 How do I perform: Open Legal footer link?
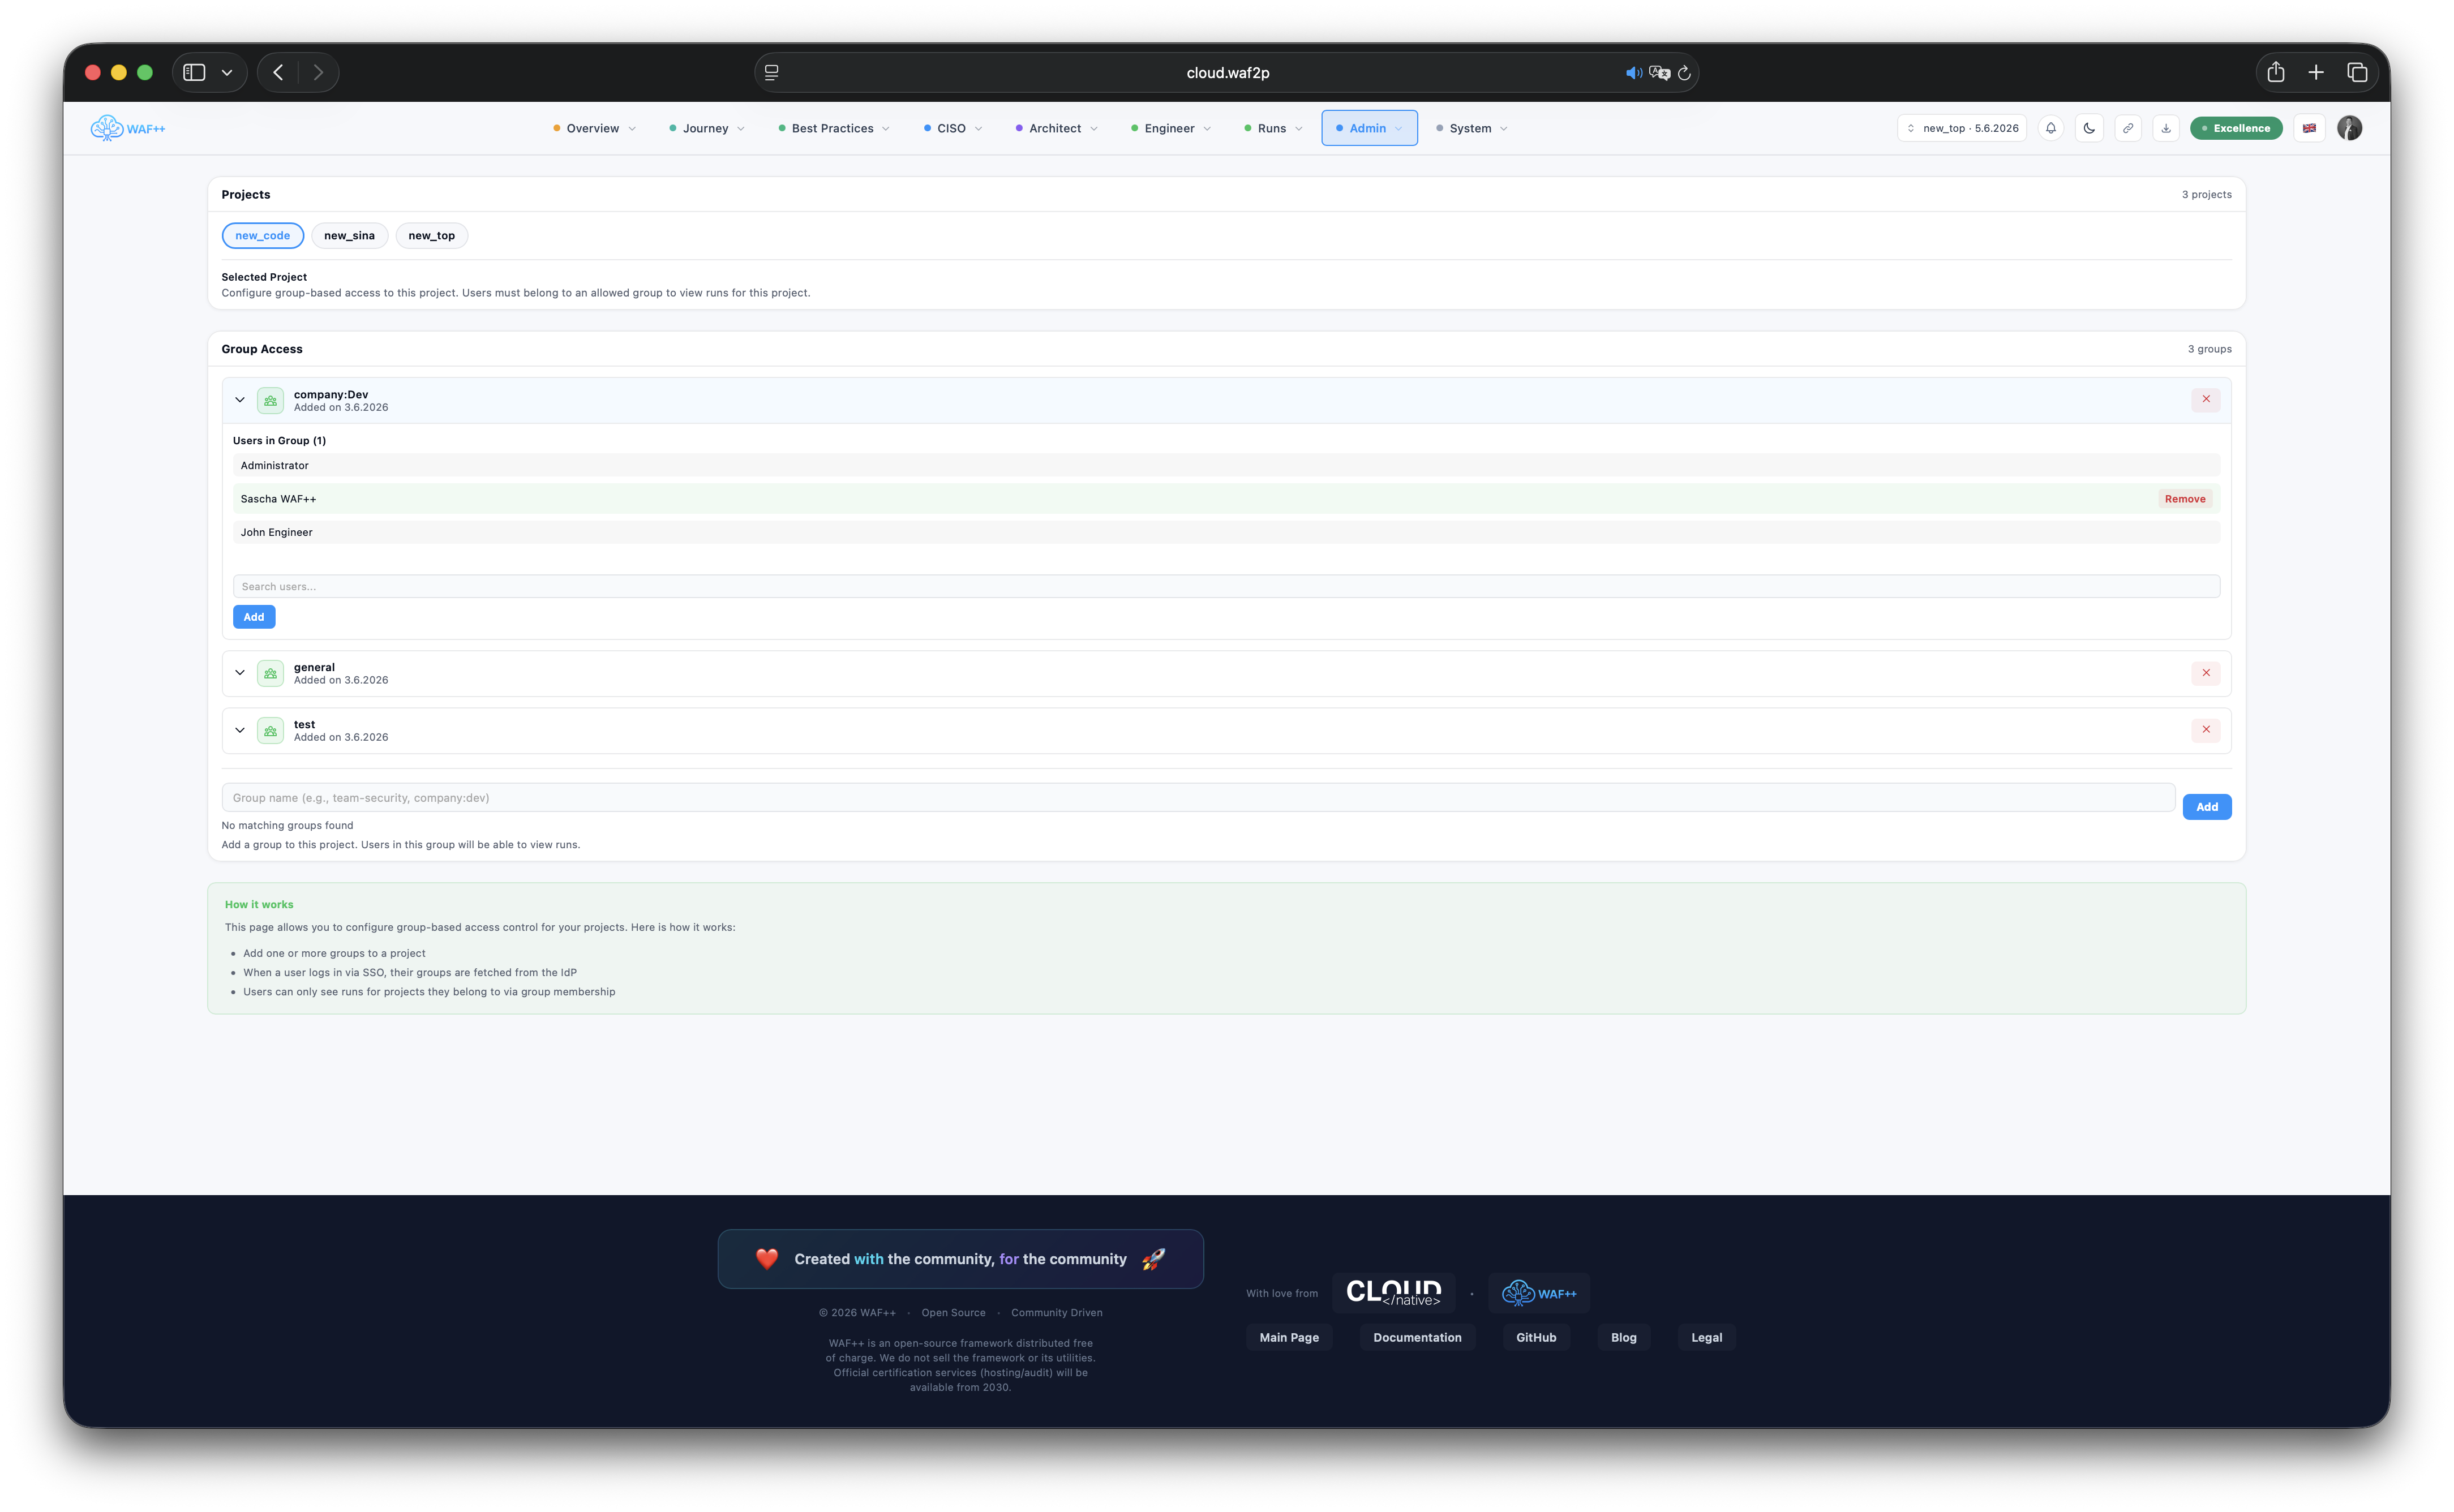[x=1707, y=1338]
